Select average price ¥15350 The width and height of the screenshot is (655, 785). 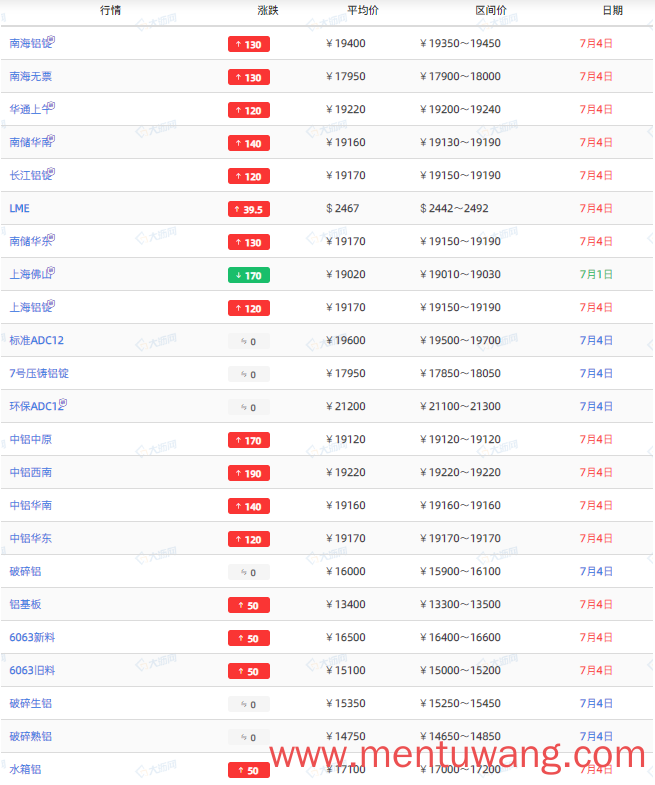346,703
